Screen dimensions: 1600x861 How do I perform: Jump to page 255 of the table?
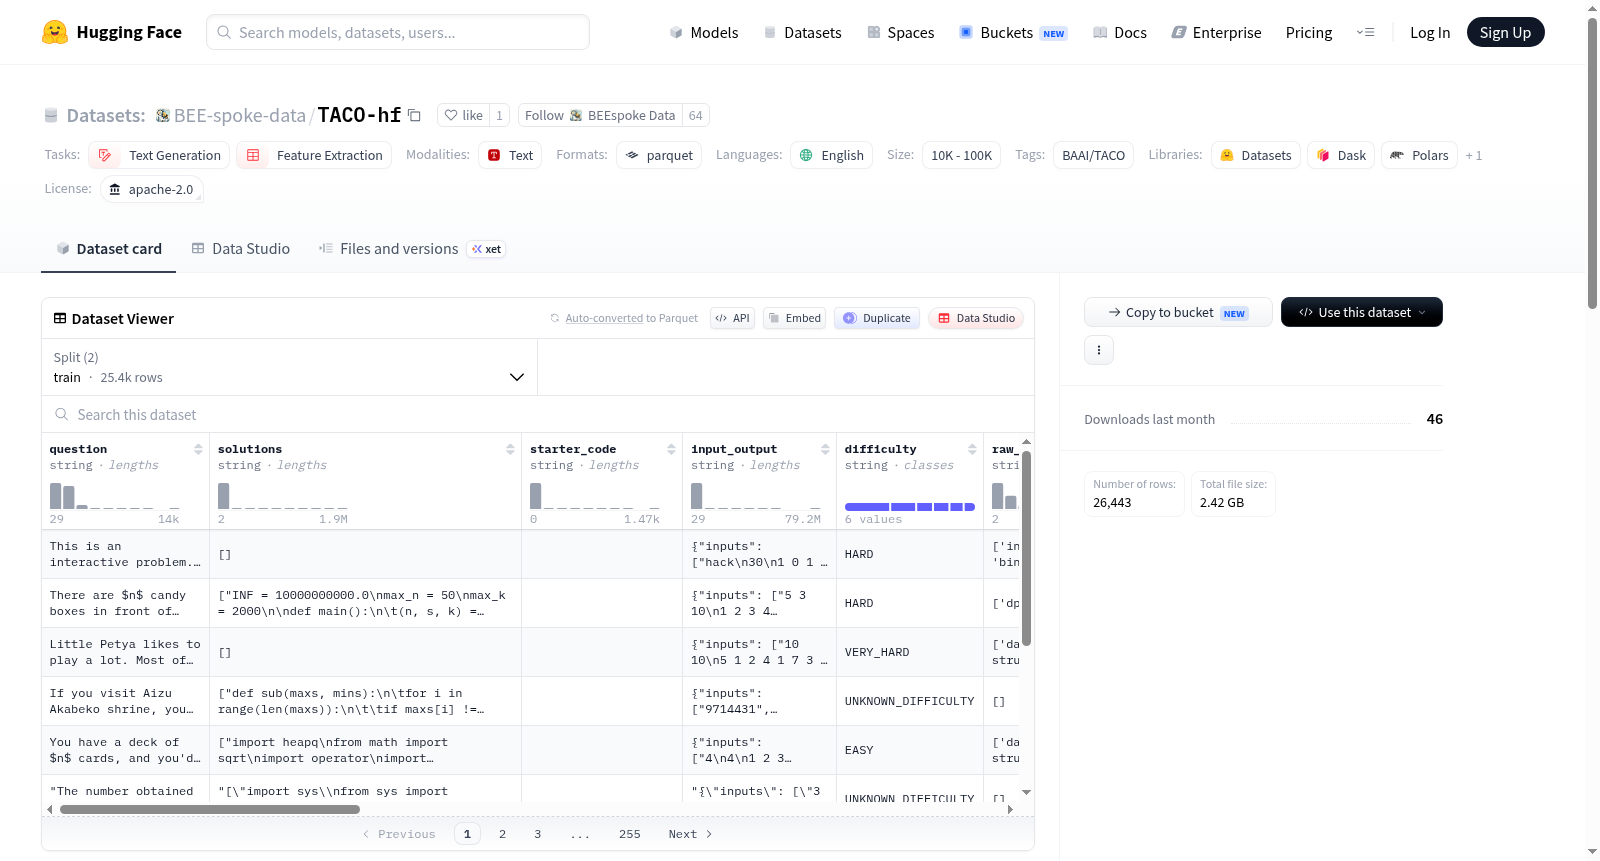coord(629,834)
